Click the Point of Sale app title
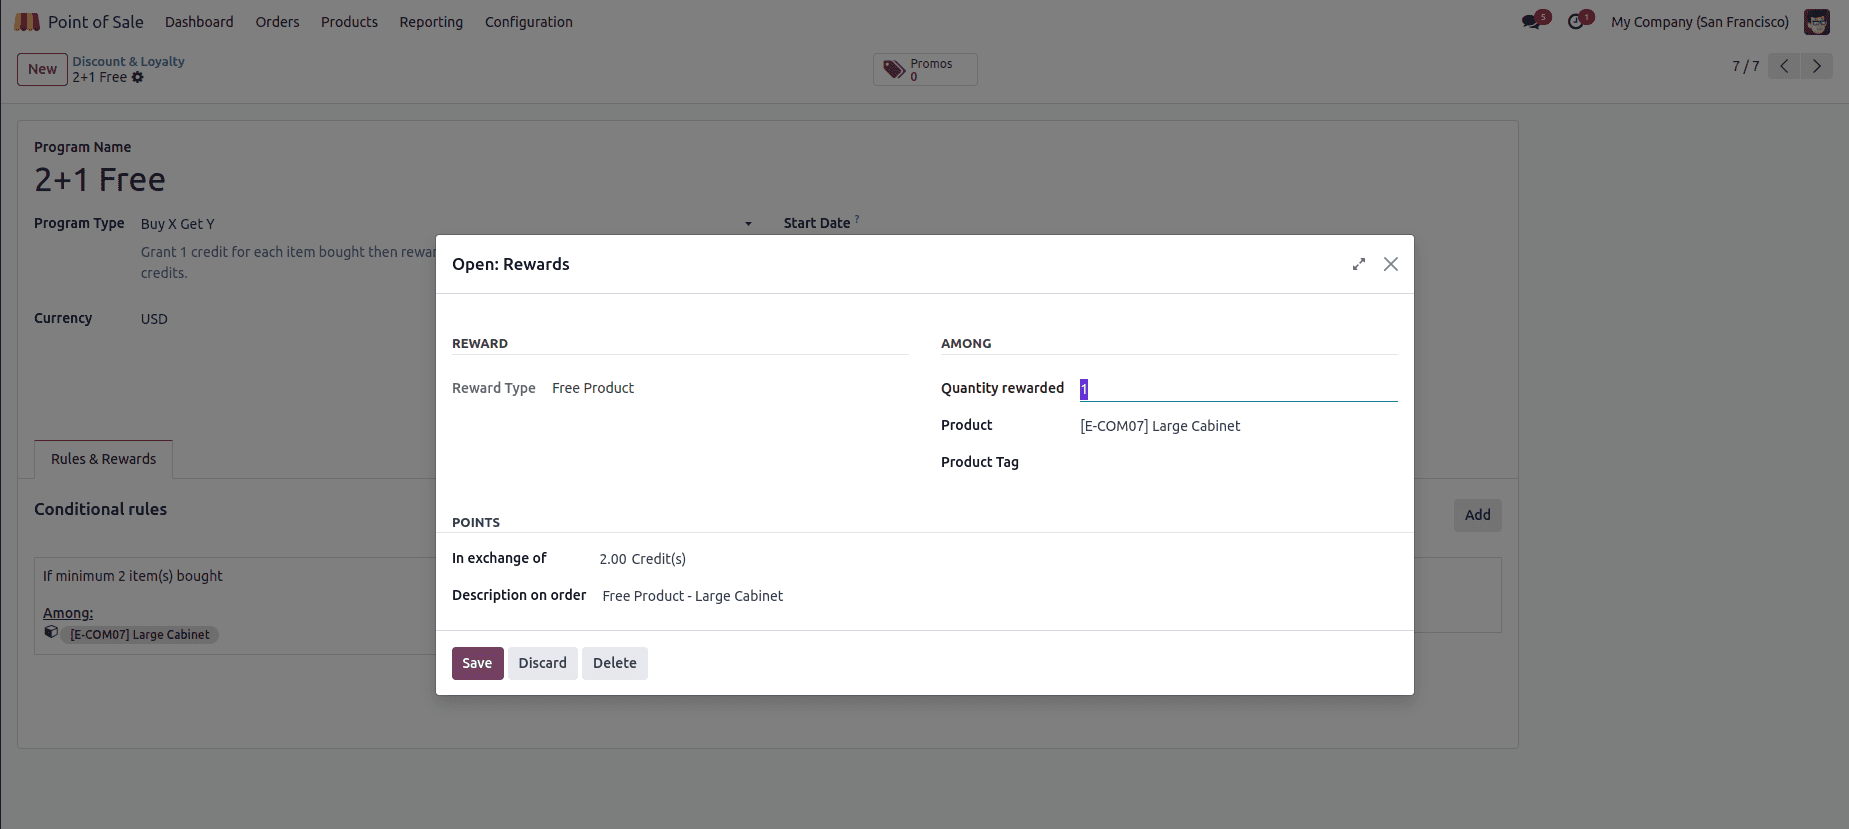The height and width of the screenshot is (829, 1849). 96,22
